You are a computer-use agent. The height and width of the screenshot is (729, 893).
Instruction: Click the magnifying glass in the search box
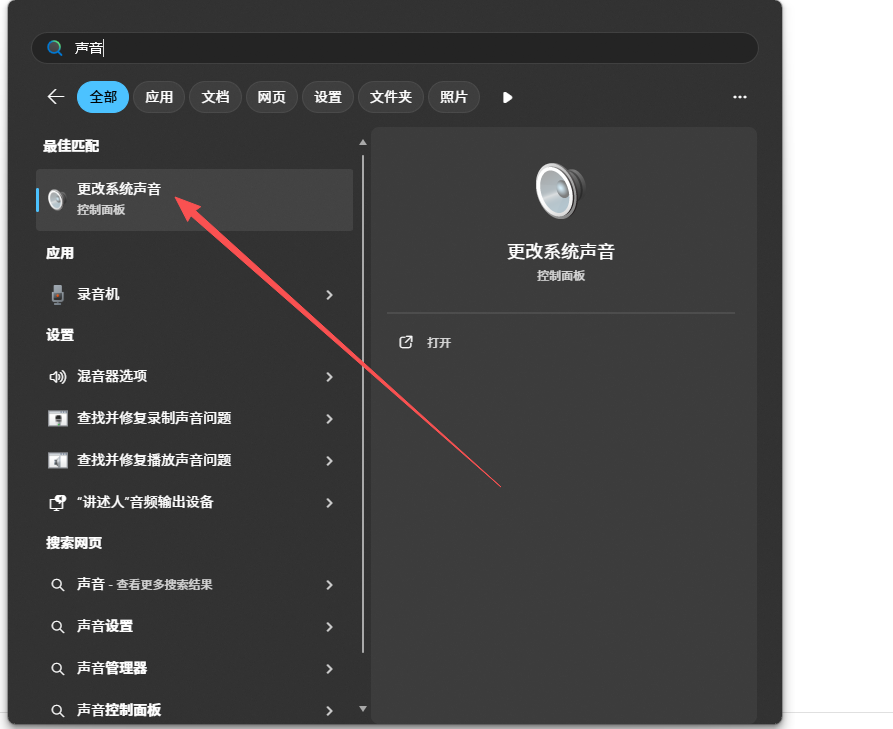(53, 47)
